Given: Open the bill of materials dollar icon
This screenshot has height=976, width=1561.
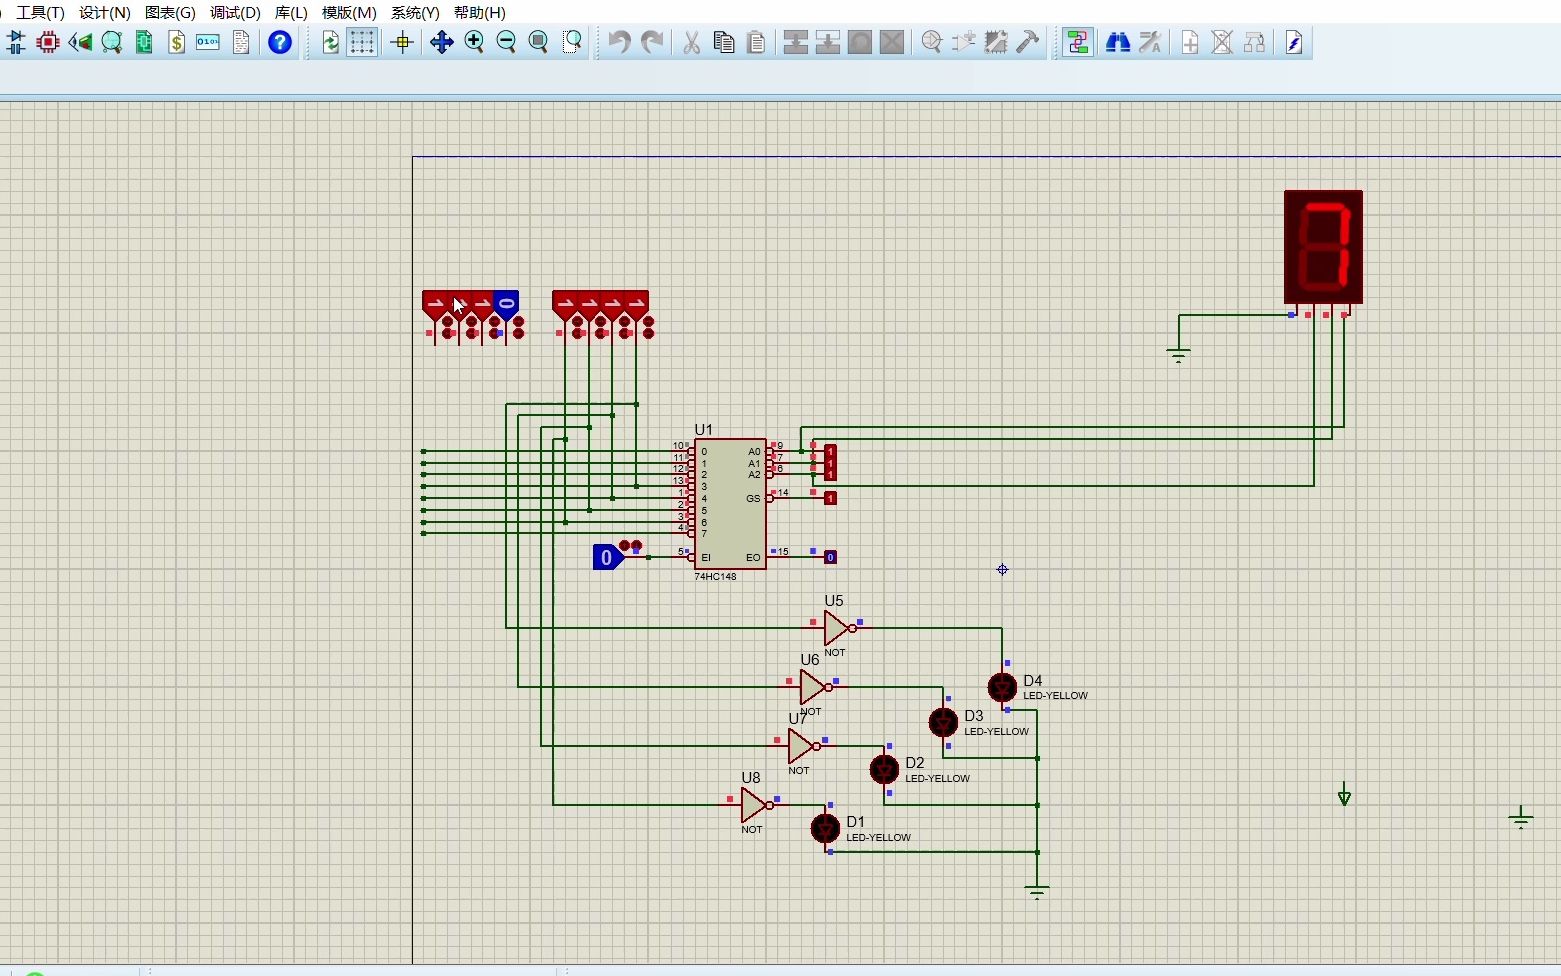Looking at the screenshot, I should pos(176,42).
